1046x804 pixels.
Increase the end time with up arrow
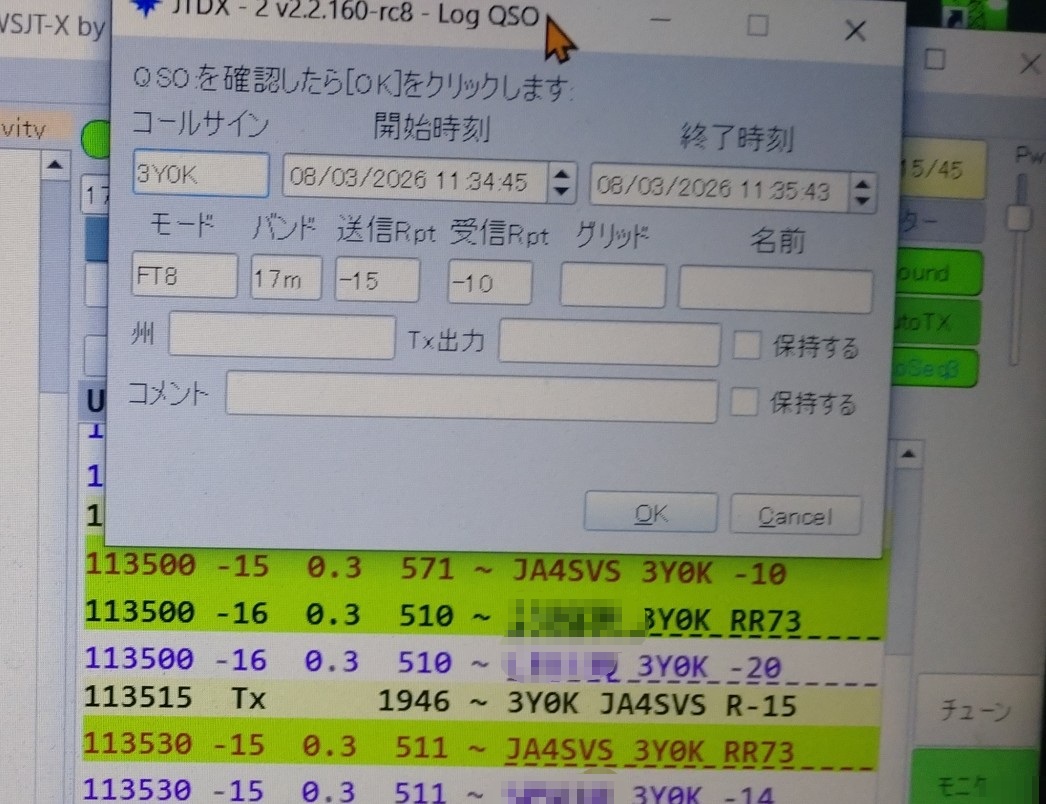863,183
